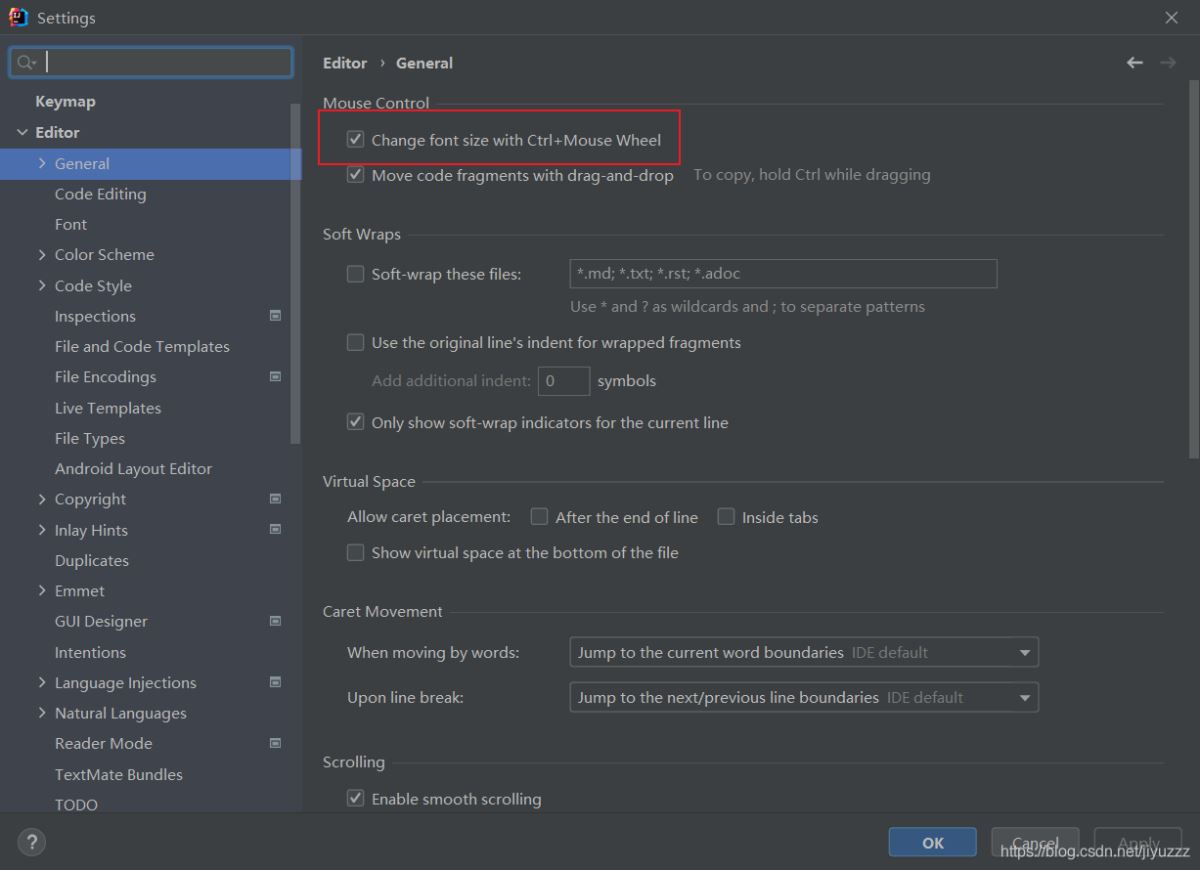The height and width of the screenshot is (870, 1200).
Task: Enable Soft-wrap these files checkbox
Action: tap(355, 274)
